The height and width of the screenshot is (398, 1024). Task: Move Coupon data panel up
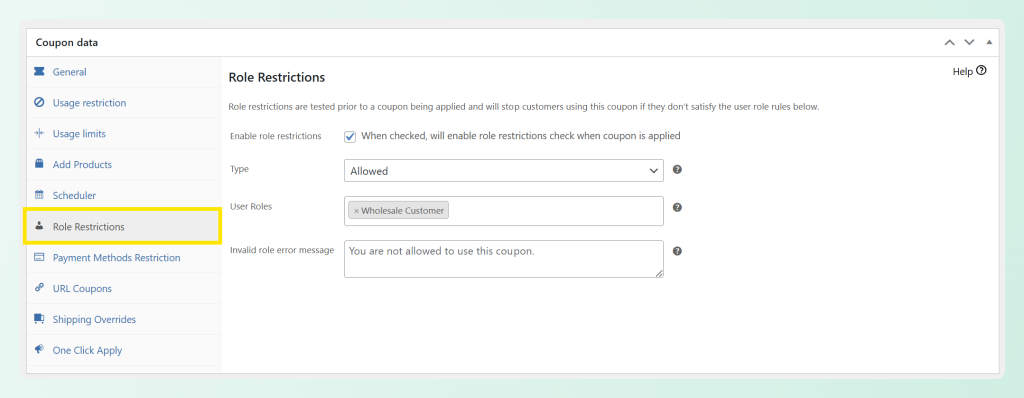pyautogui.click(x=950, y=42)
